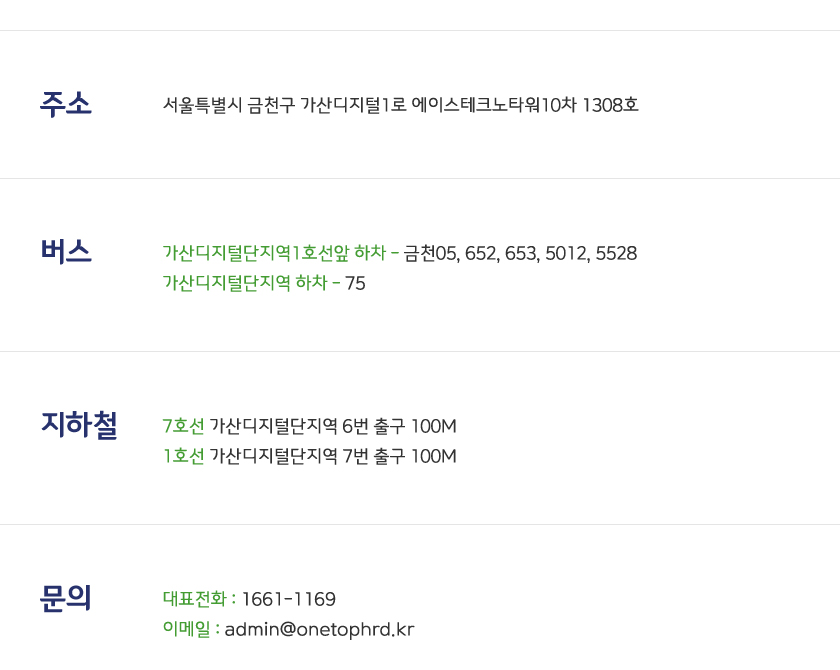Click bus number 5528
Image resolution: width=840 pixels, height=670 pixels.
pos(616,253)
